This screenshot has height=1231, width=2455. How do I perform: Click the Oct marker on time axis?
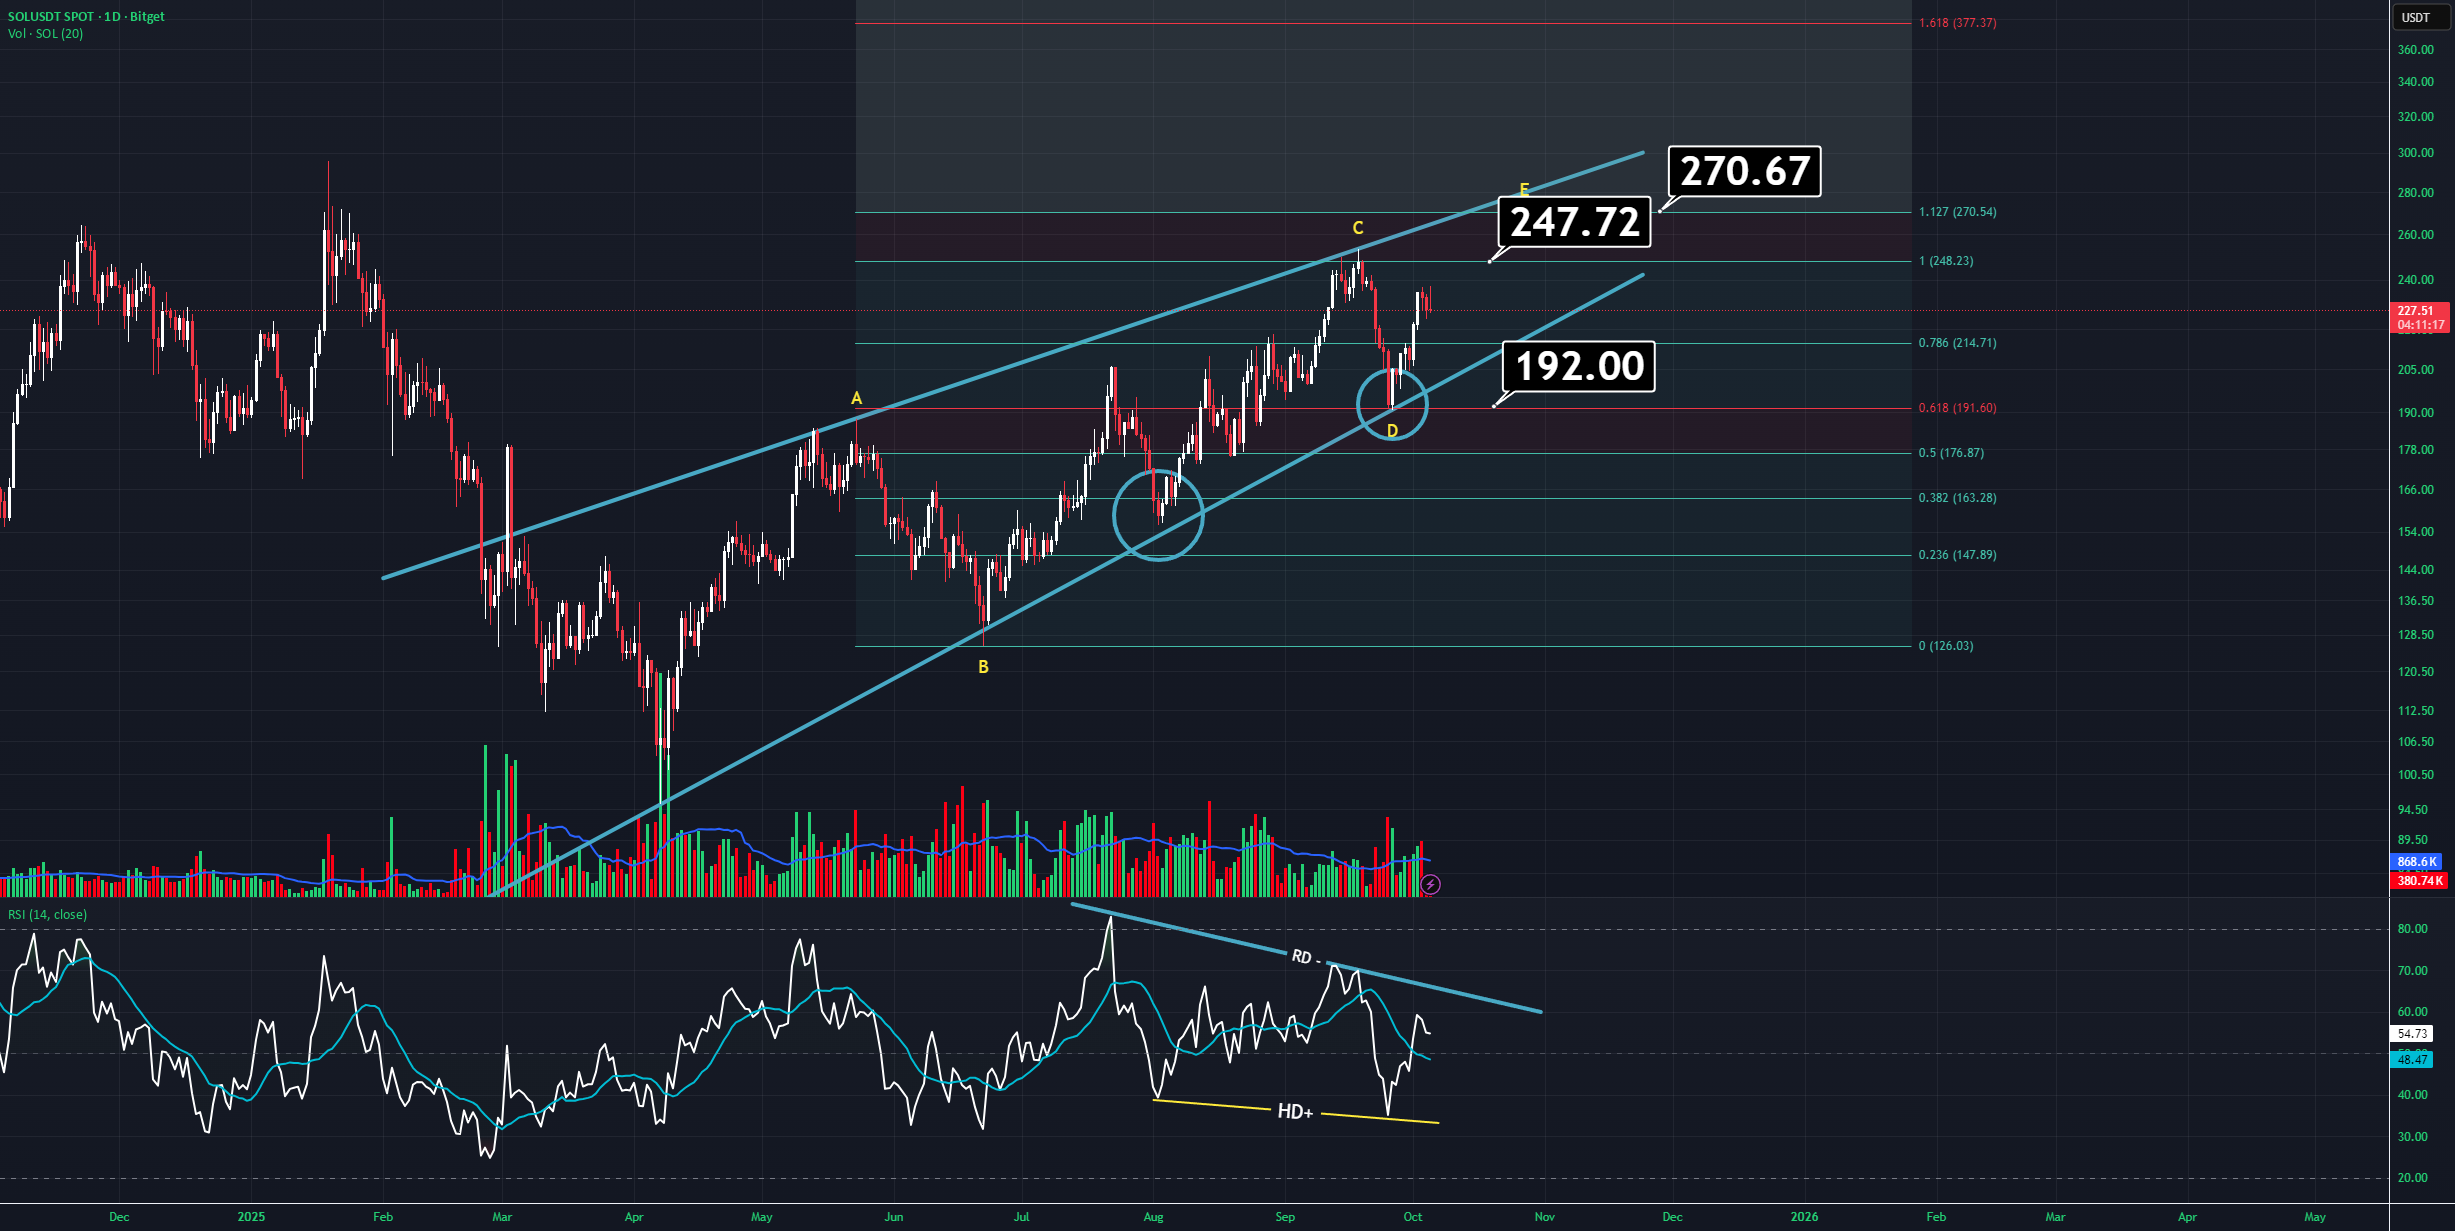coord(1412,1217)
